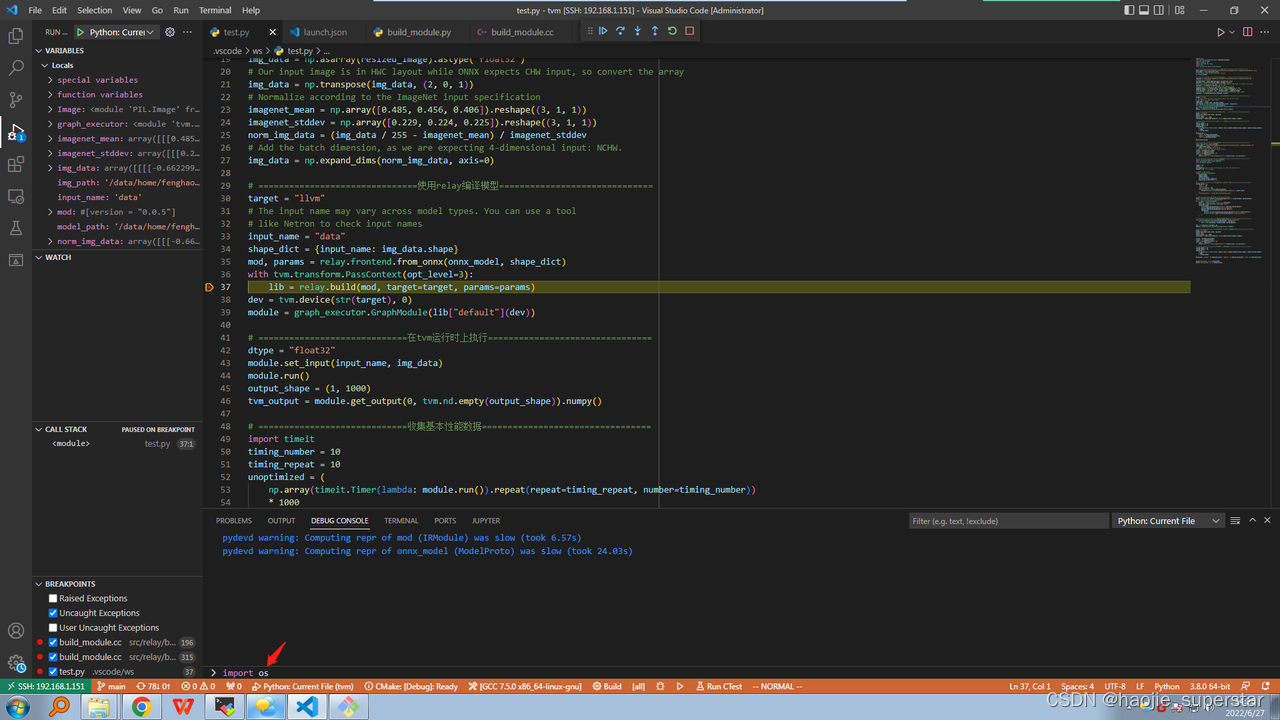Step into in debug toolbar
Screen dimensions: 1280x720
pyautogui.click(x=637, y=31)
